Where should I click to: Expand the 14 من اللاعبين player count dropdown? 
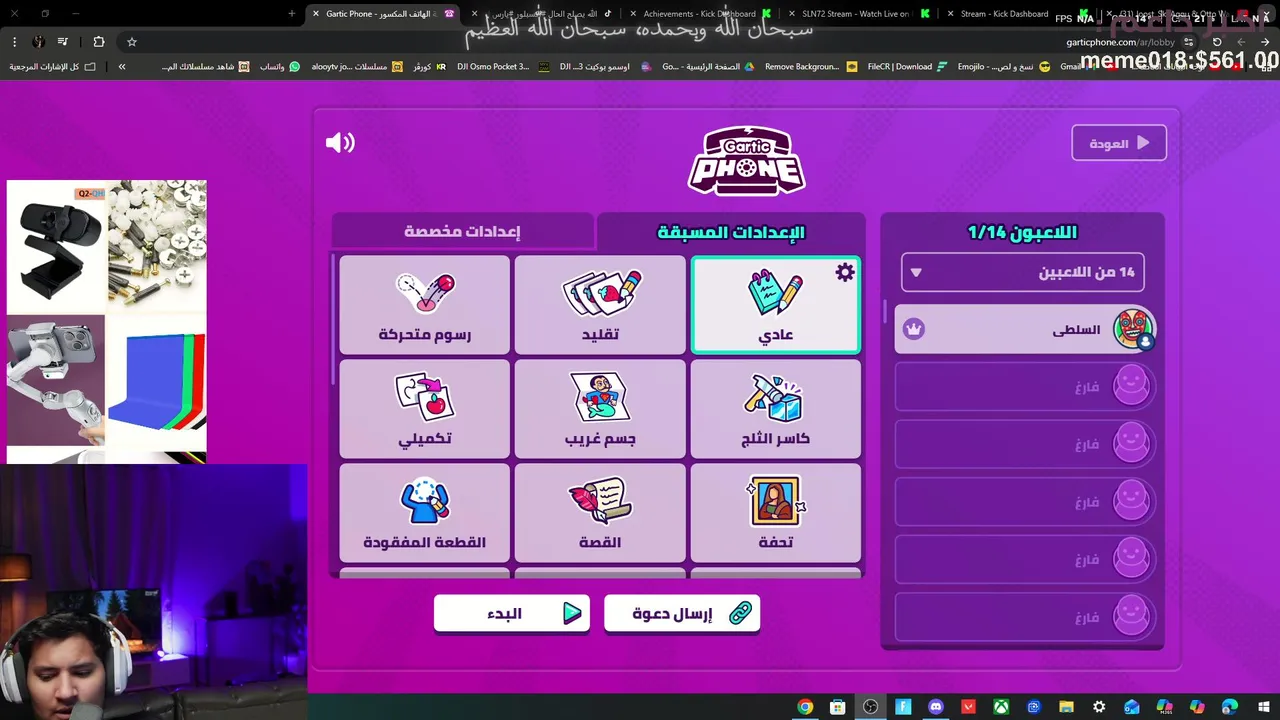point(1023,272)
